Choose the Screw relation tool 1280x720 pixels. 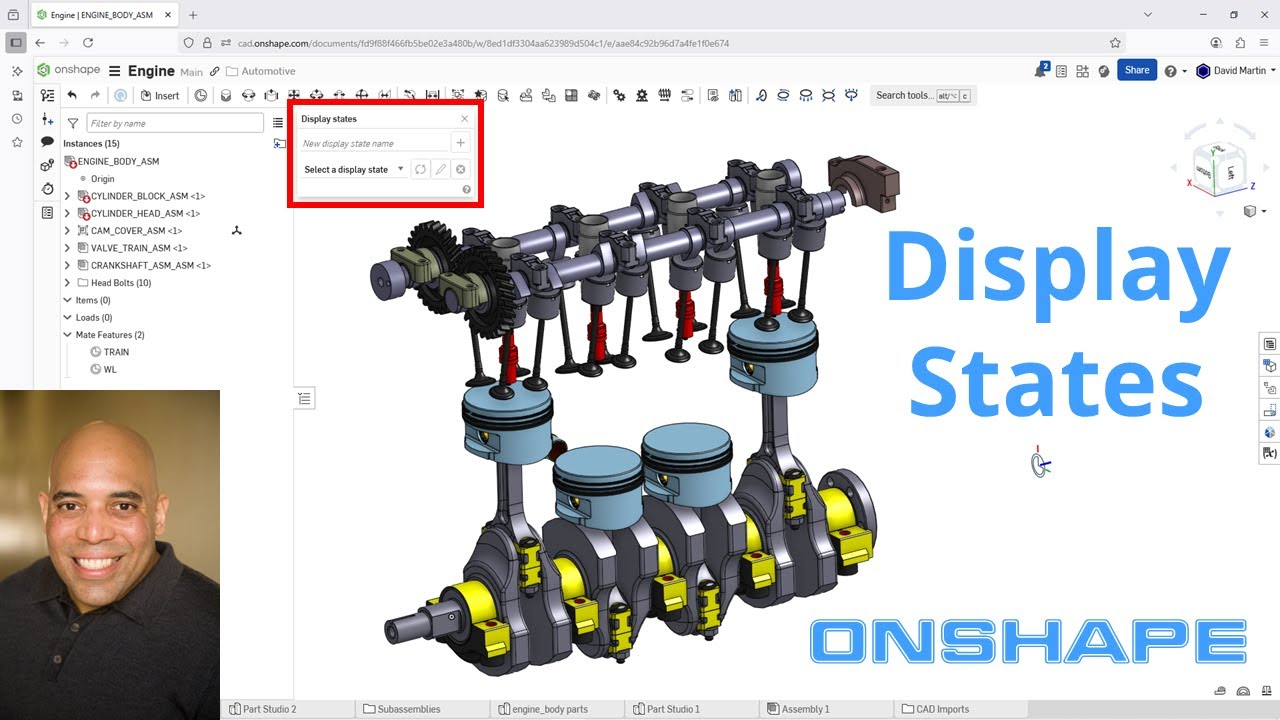(x=664, y=95)
